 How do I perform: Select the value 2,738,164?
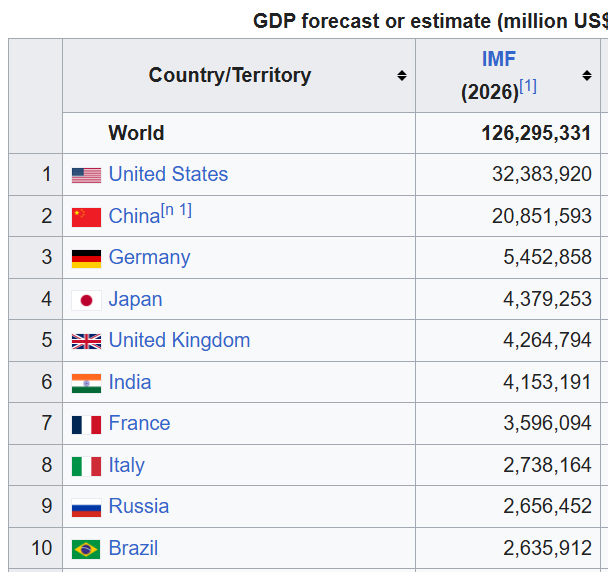(548, 465)
